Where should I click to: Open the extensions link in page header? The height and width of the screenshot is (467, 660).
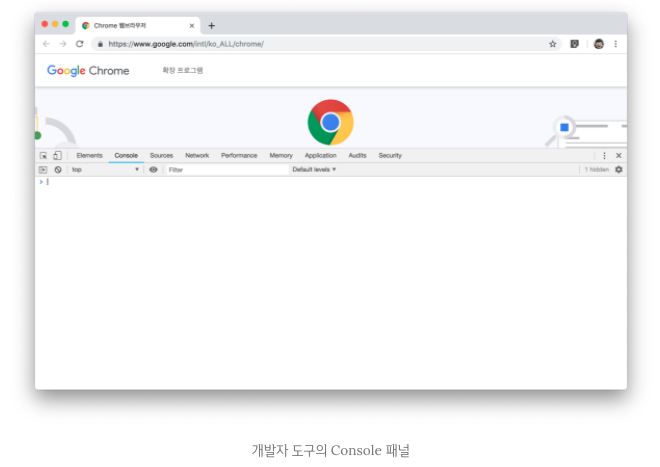183,70
